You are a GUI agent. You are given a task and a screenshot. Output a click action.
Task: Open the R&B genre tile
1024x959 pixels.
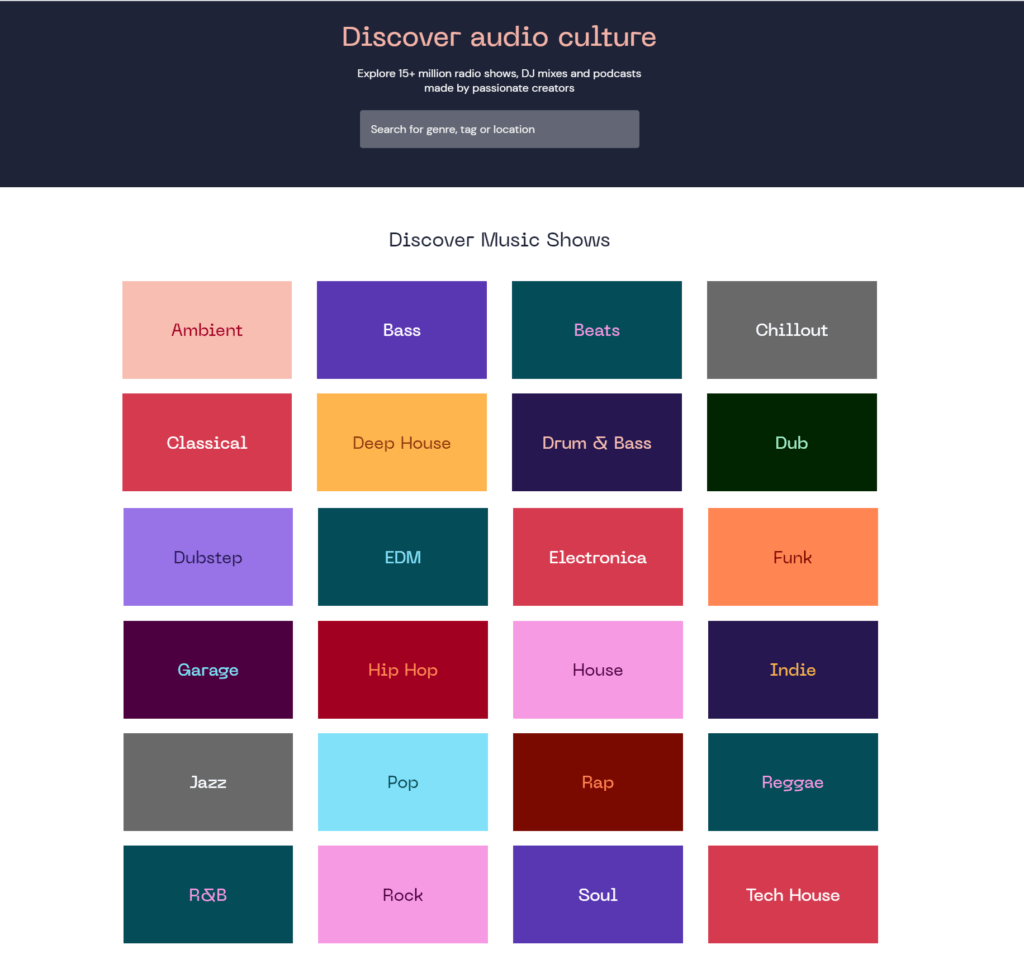(x=208, y=894)
